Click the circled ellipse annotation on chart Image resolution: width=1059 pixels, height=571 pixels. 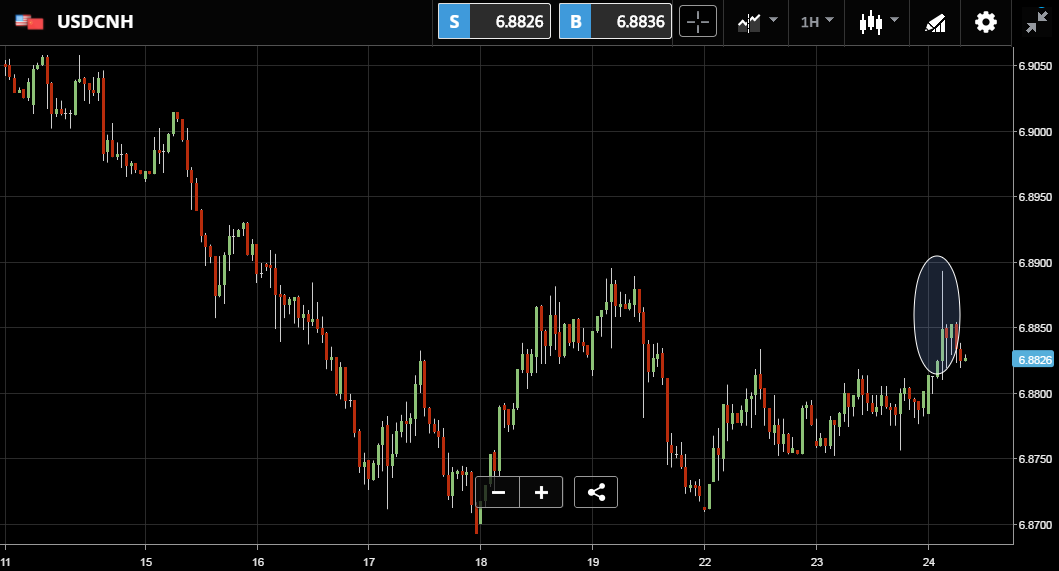[x=937, y=315]
